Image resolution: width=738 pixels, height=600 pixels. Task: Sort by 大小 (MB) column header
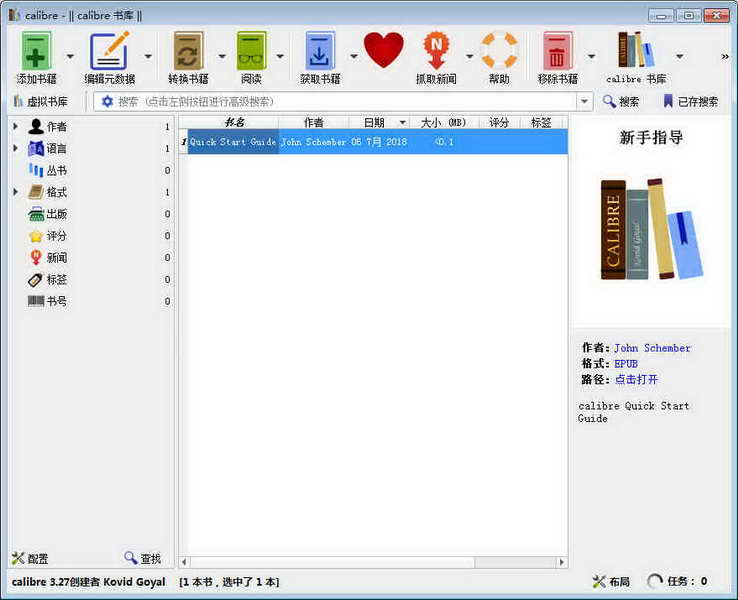(444, 122)
